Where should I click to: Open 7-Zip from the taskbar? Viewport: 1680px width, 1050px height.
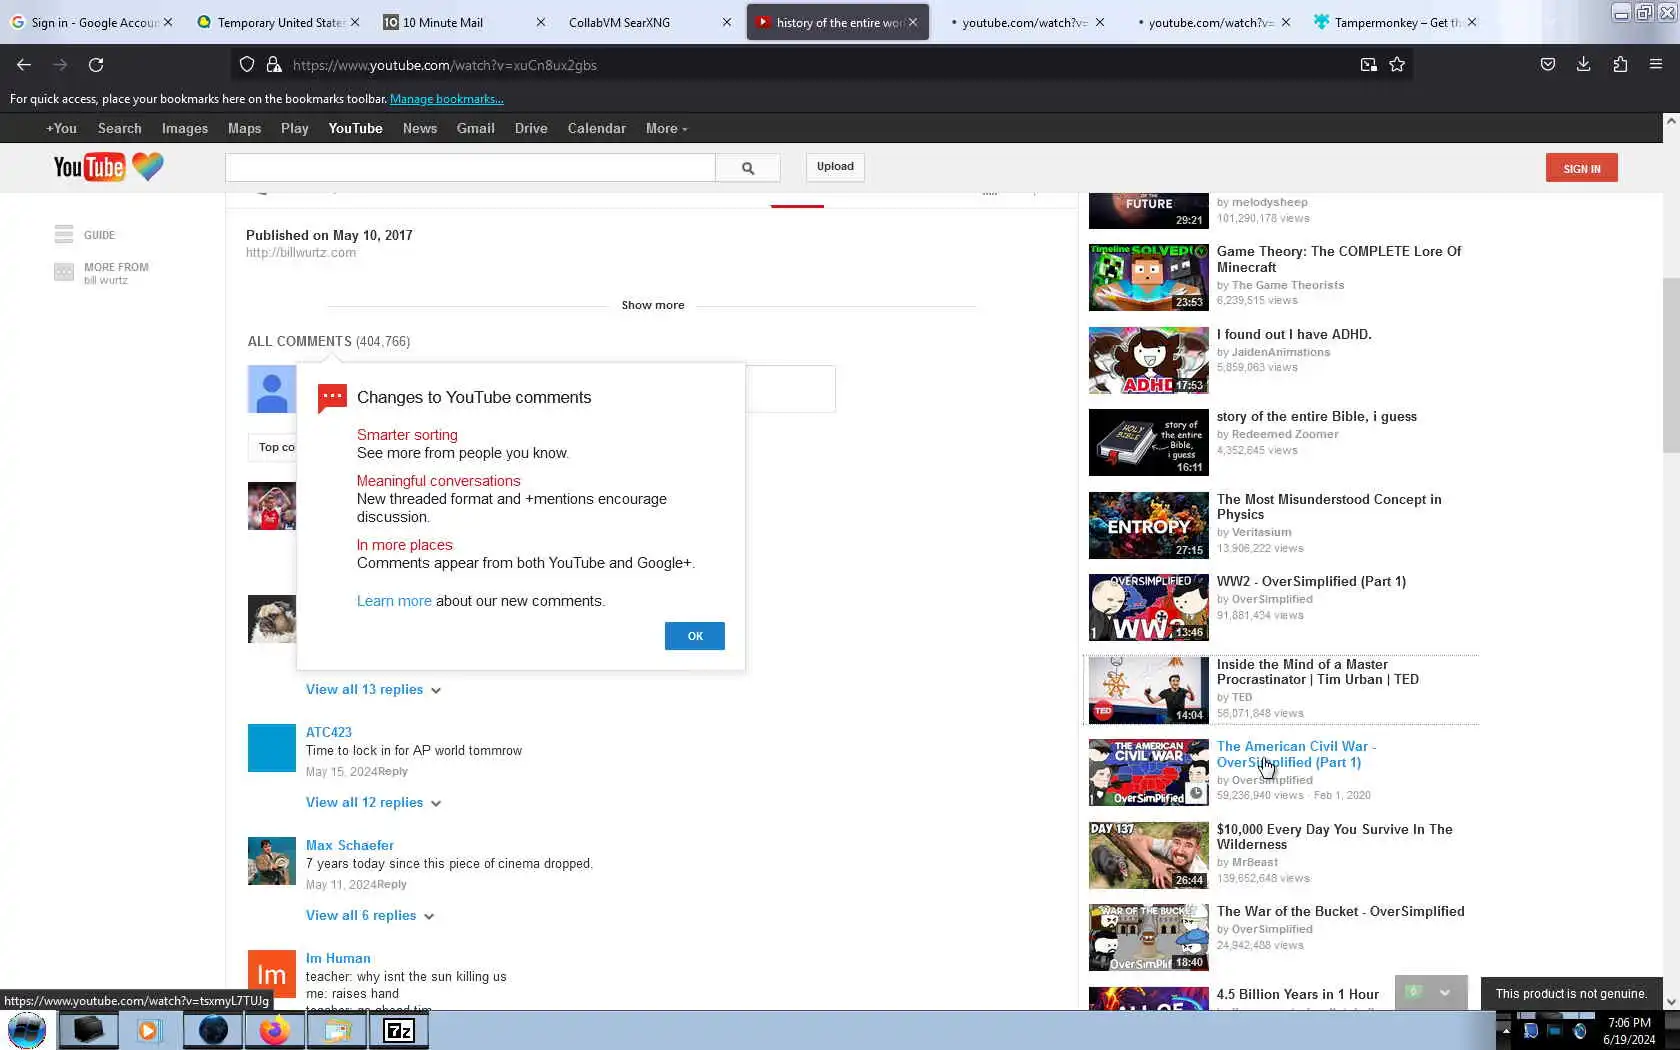tap(399, 1030)
